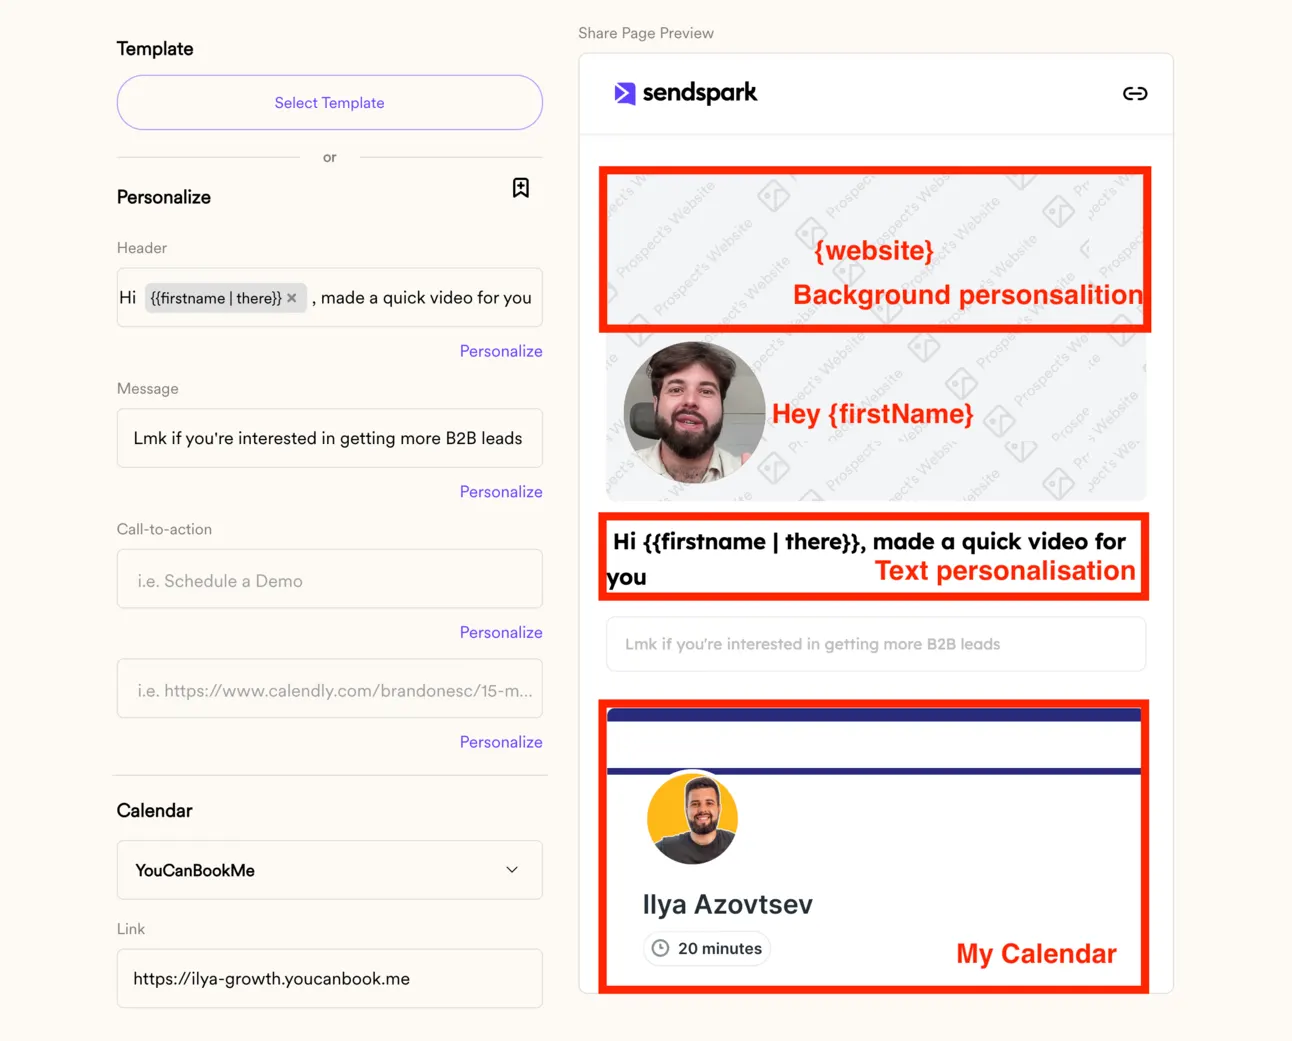
Task: Click the Ilya Azovtsev name in calendar
Action: (x=727, y=904)
